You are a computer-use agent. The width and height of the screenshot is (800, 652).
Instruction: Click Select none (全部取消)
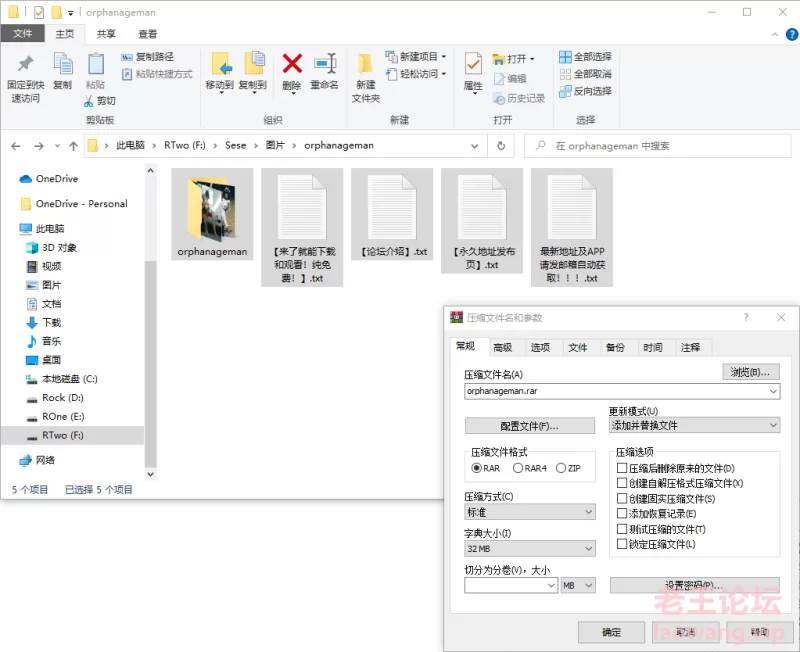pyautogui.click(x=585, y=74)
